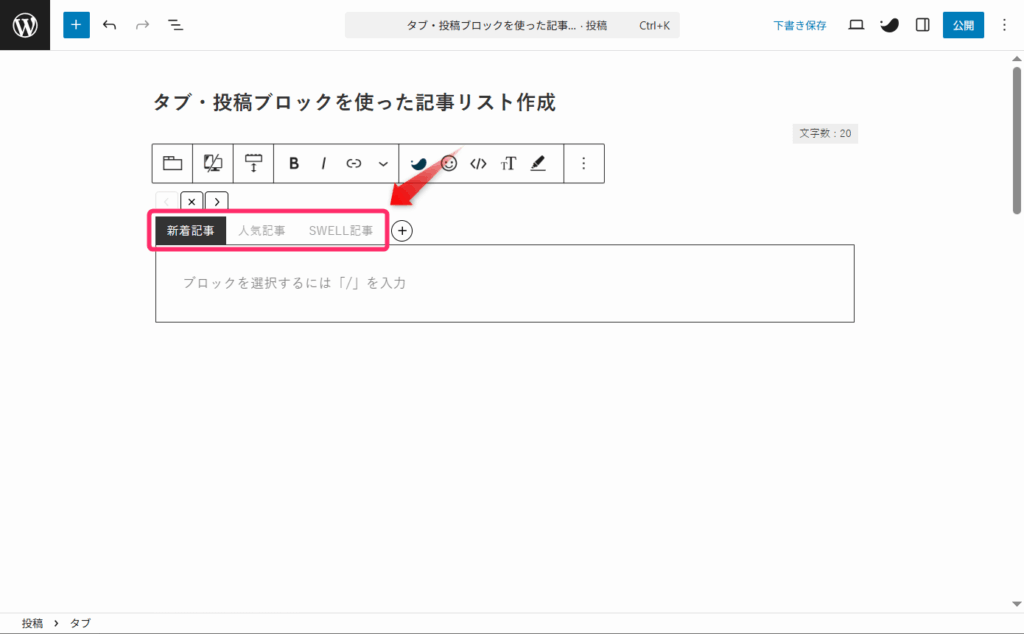Screen dimensions: 1024x634
Task: Expand more rich text options chevron
Action: tap(383, 163)
